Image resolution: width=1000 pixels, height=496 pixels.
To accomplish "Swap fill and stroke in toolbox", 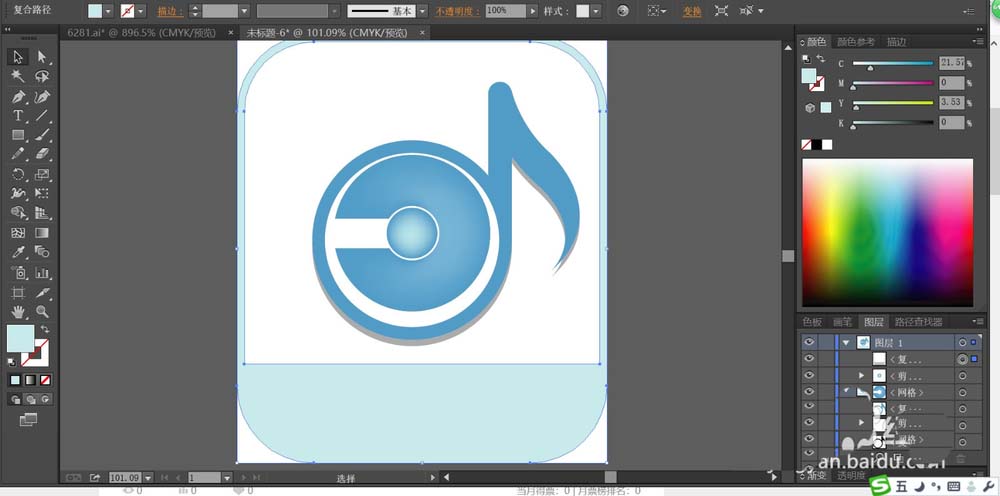I will click(x=45, y=328).
